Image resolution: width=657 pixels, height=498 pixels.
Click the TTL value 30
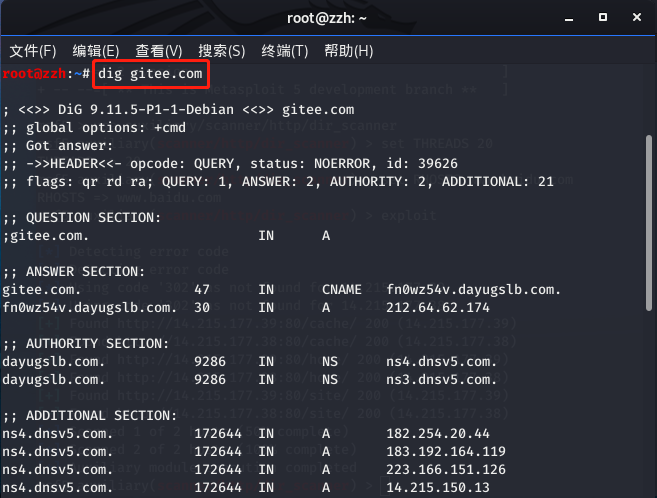click(202, 308)
